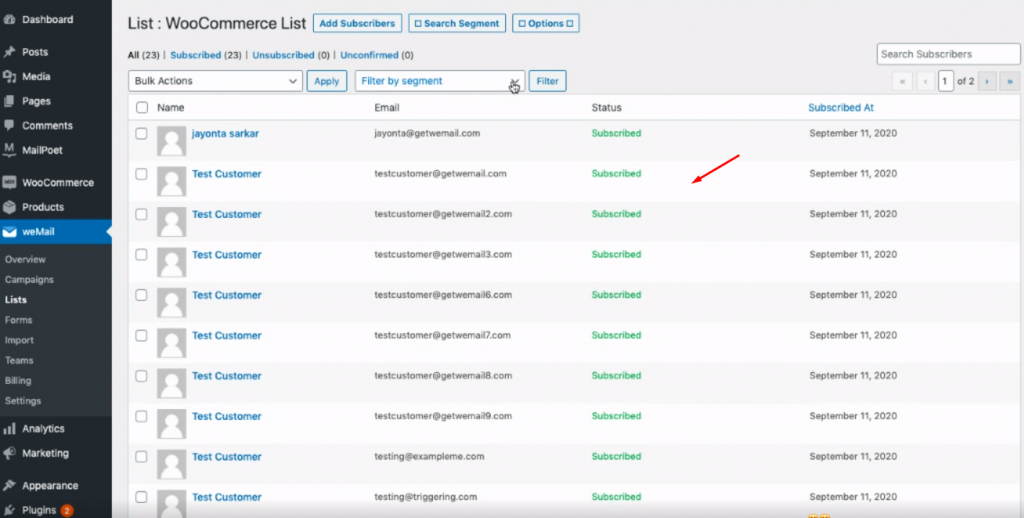Show Unconfirmed (0) filter link
The width and height of the screenshot is (1024, 518).
pos(377,56)
